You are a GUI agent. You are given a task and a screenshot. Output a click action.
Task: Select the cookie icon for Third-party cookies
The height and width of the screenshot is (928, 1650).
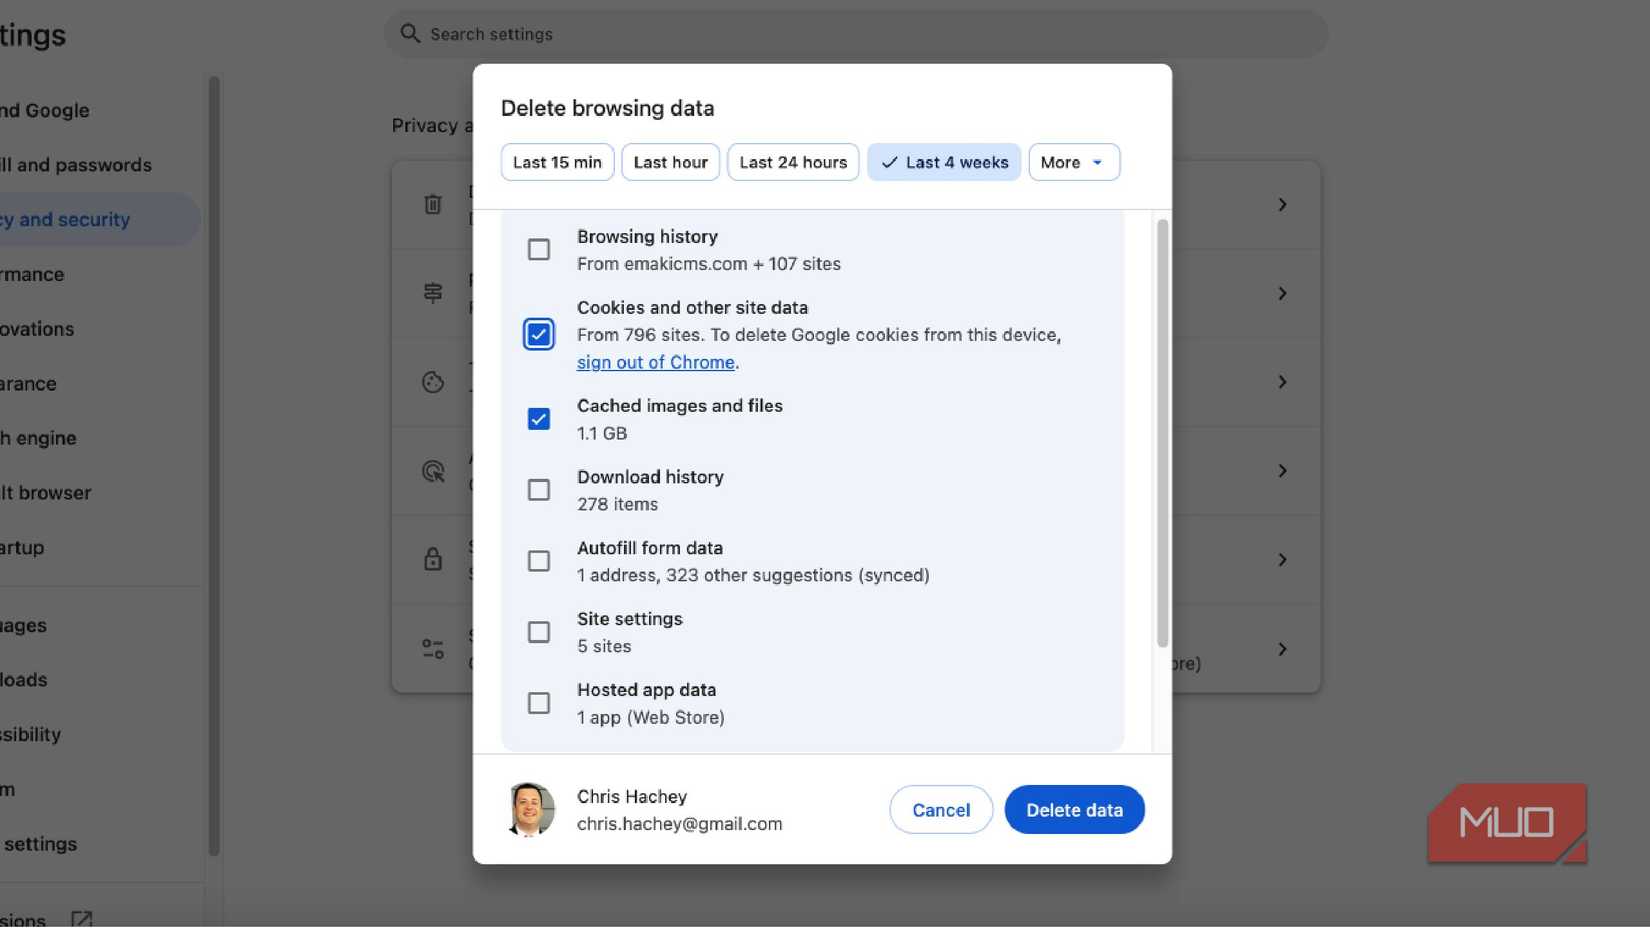point(432,381)
